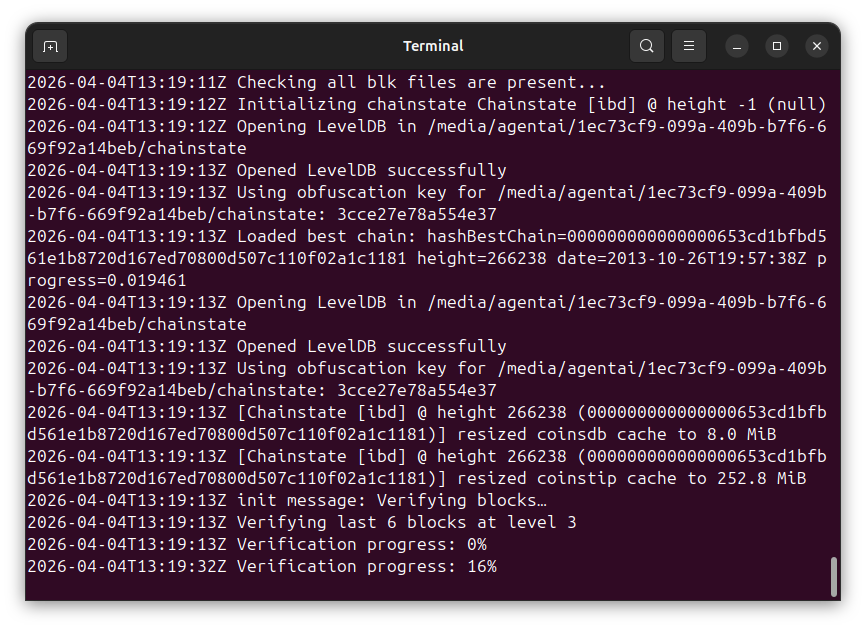Click the Terminal window title

433,46
